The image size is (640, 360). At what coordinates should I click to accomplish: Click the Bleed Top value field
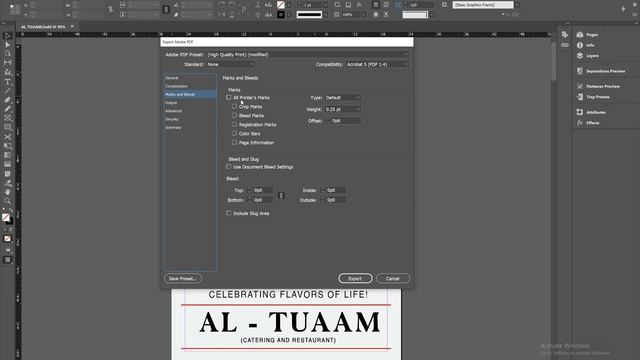(262, 190)
